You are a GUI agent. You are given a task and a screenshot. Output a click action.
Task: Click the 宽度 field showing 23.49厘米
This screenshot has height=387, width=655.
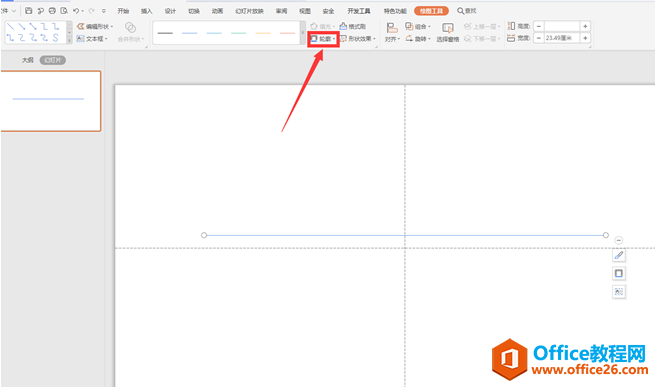coord(562,38)
